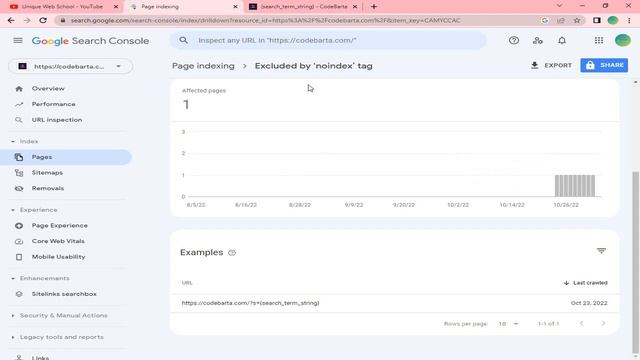640x360 pixels.
Task: Open the account avatar in Search Console
Action: pos(622,40)
